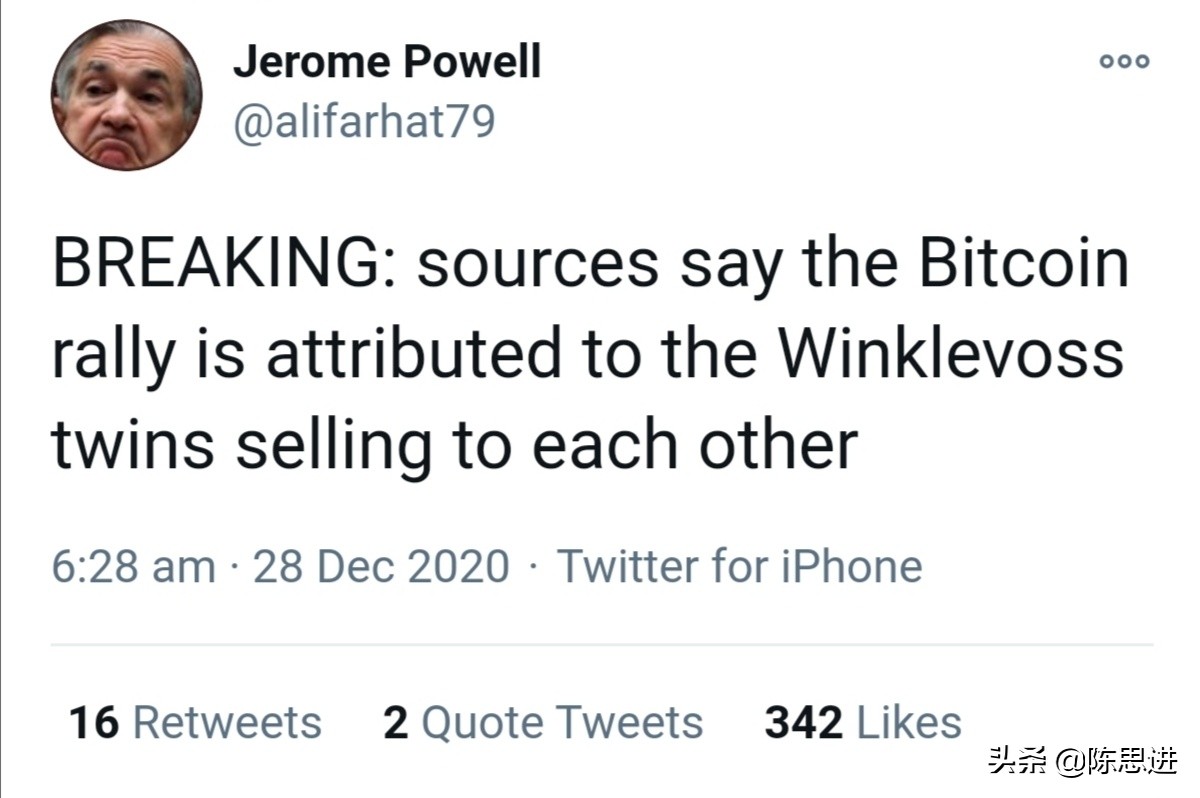Viewport: 1200px width, 798px height.
Task: Click the word Bitcoin in the tweet
Action: pyautogui.click(x=1024, y=264)
